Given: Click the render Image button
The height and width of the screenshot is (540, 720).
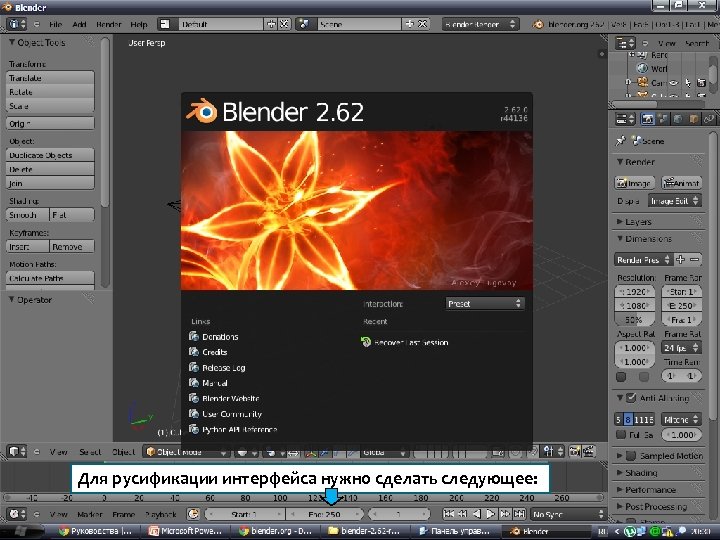Looking at the screenshot, I should pos(635,183).
